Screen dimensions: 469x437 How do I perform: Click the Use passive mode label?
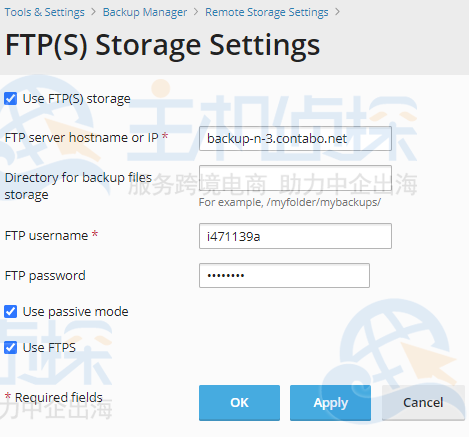[75, 312]
